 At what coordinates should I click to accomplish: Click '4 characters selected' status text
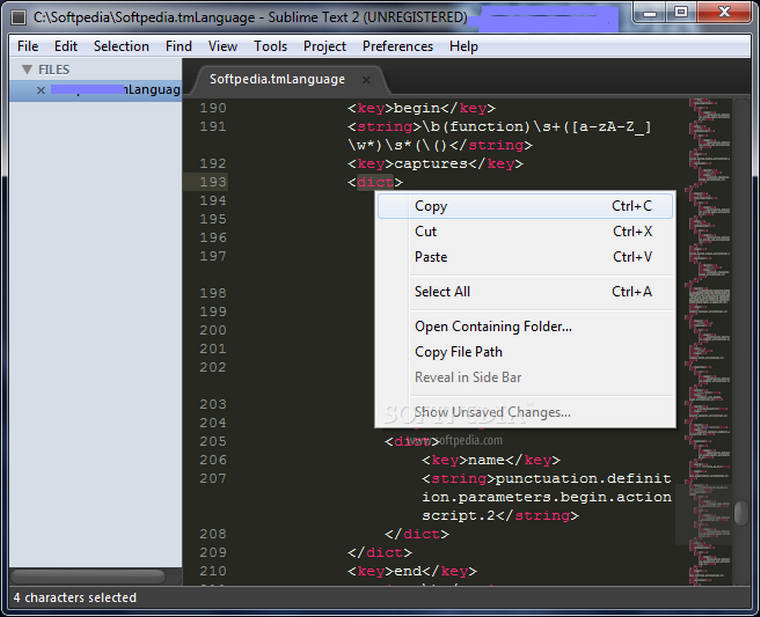coord(75,598)
